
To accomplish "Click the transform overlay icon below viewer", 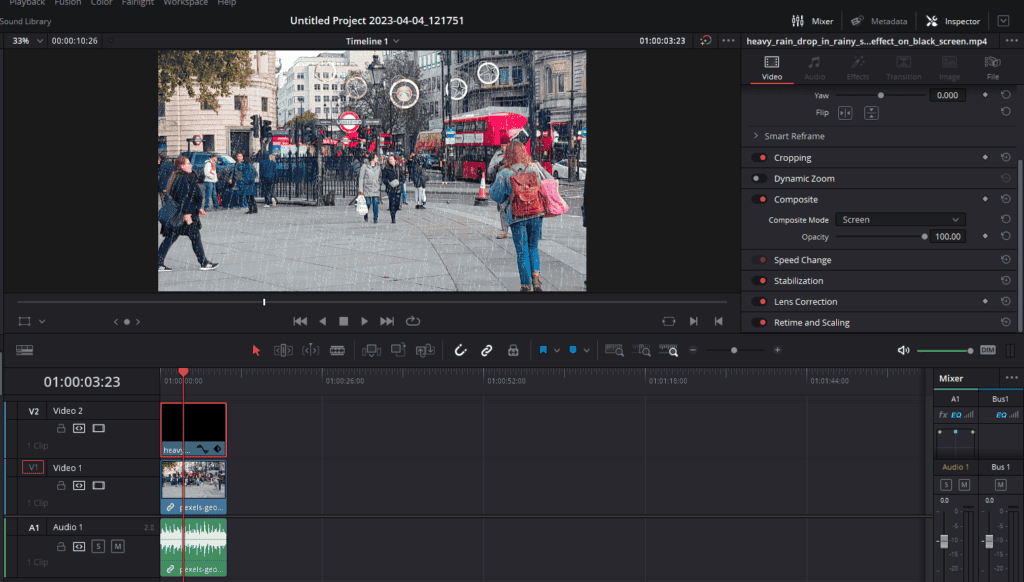I will [24, 321].
